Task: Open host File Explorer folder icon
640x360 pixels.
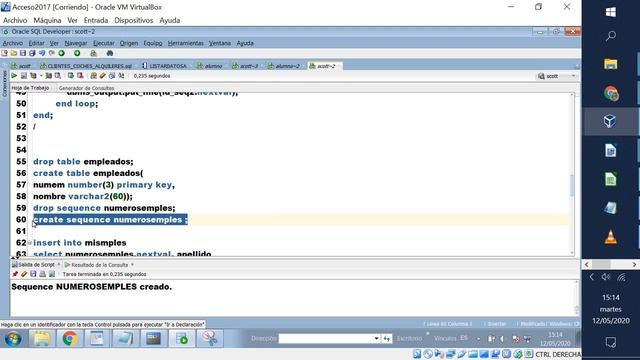Action: (x=611, y=64)
